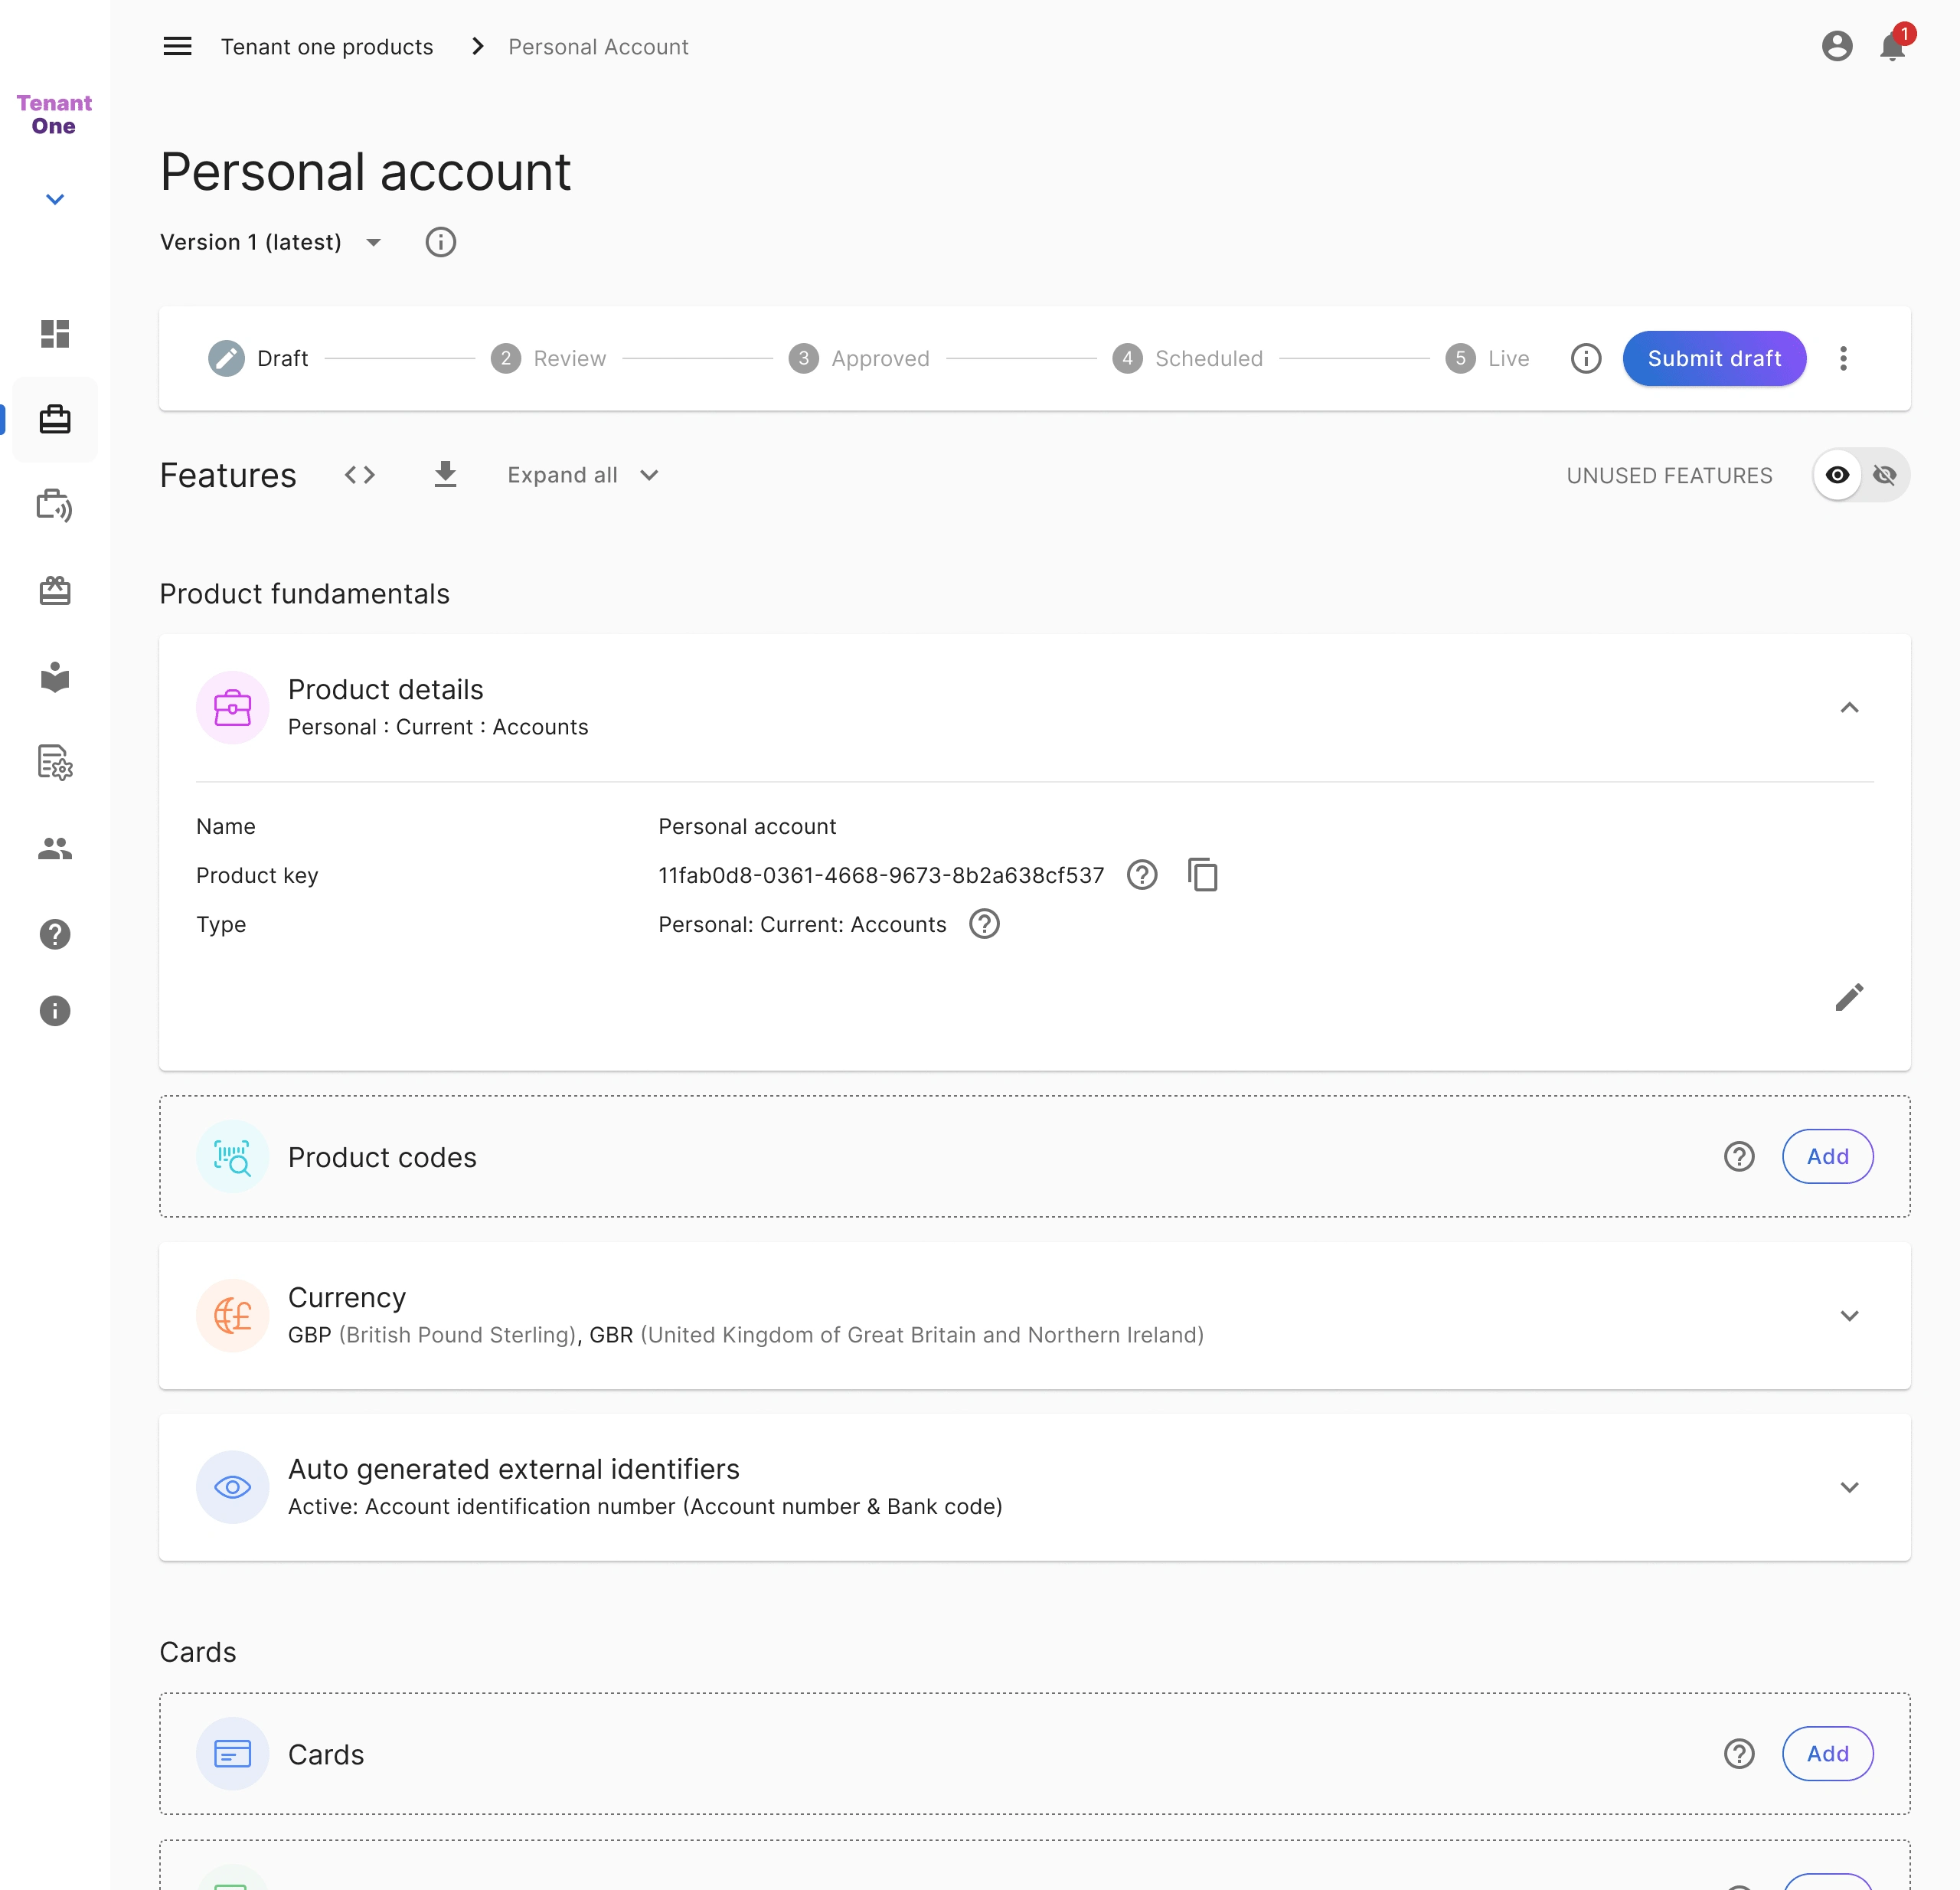Screen dimensions: 1960x1890
Task: Click help icon next to Product codes
Action: point(1739,1156)
